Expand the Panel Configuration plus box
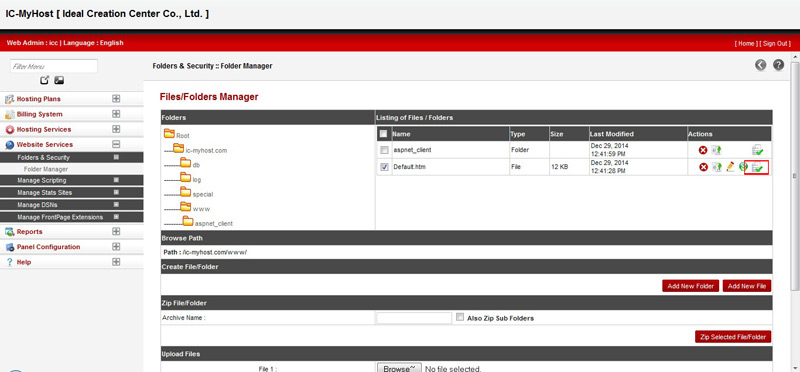The width and height of the screenshot is (800, 372). point(116,247)
